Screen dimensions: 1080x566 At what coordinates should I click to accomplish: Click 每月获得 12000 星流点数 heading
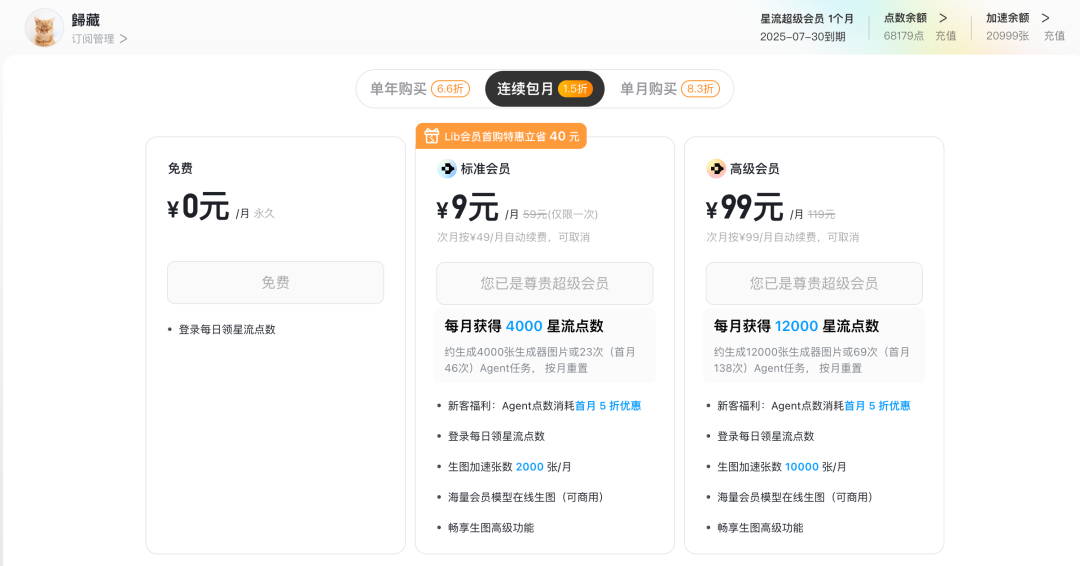point(796,326)
